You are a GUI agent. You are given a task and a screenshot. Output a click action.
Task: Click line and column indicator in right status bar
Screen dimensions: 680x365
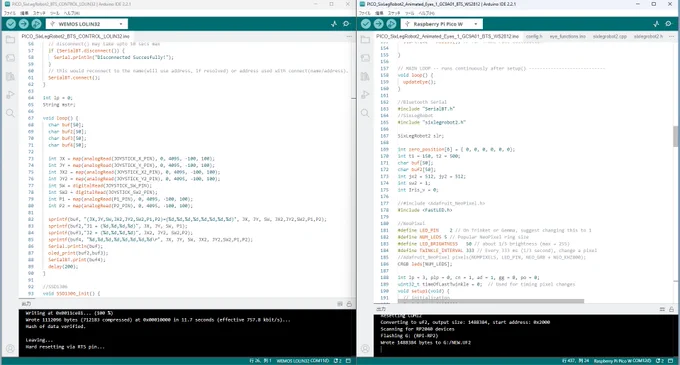[575, 361]
